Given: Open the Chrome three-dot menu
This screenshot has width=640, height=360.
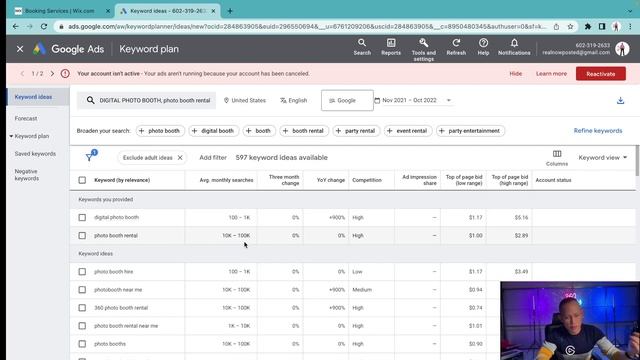Looking at the screenshot, I should 631,27.
